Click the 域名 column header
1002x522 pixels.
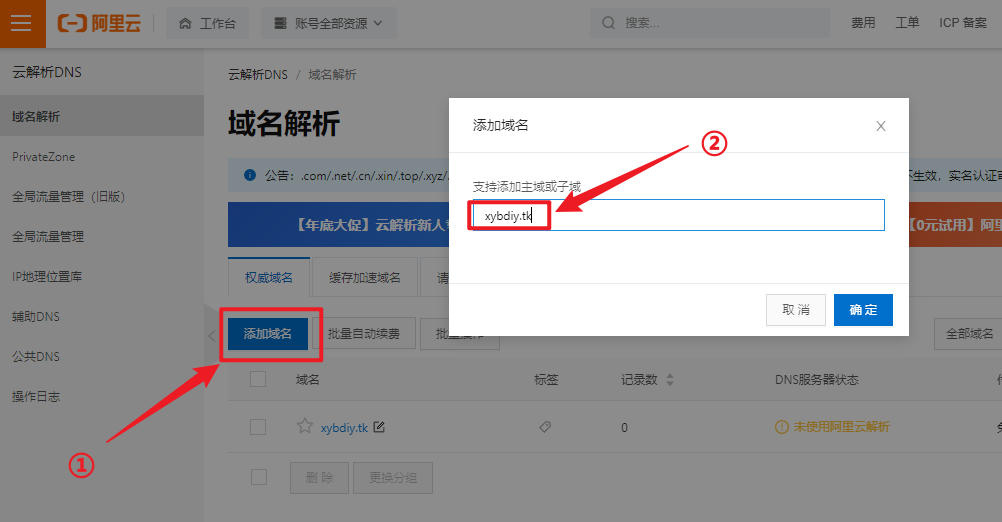[x=307, y=380]
